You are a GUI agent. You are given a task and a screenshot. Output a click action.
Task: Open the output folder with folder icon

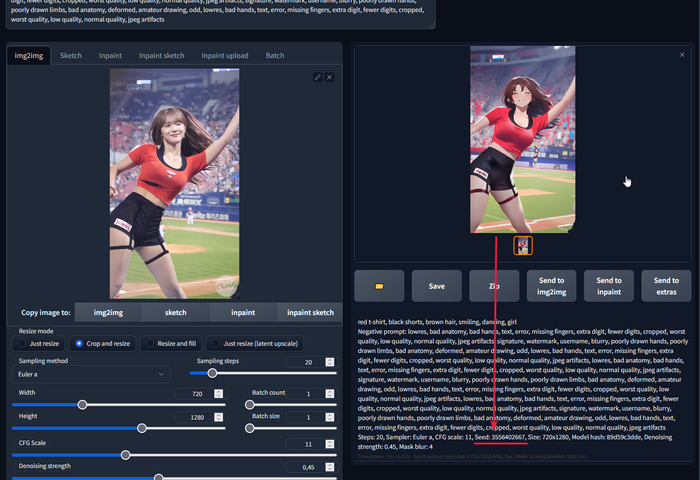[x=379, y=286]
